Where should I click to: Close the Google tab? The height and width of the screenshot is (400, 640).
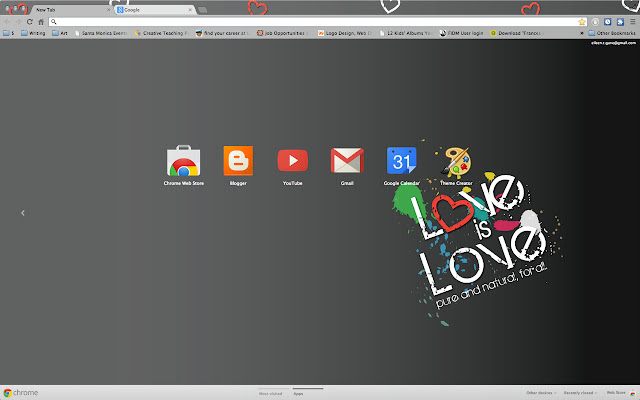click(x=190, y=10)
